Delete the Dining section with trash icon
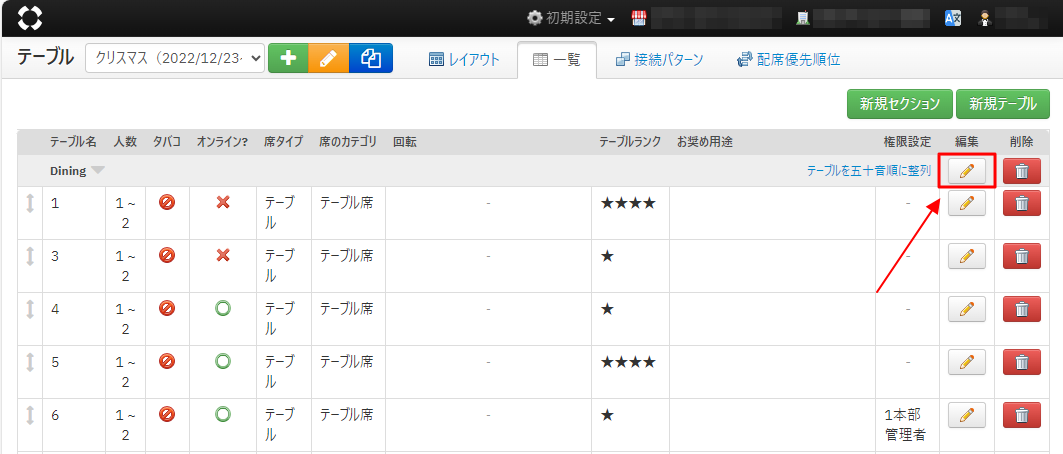The image size is (1063, 454). coord(1021,171)
